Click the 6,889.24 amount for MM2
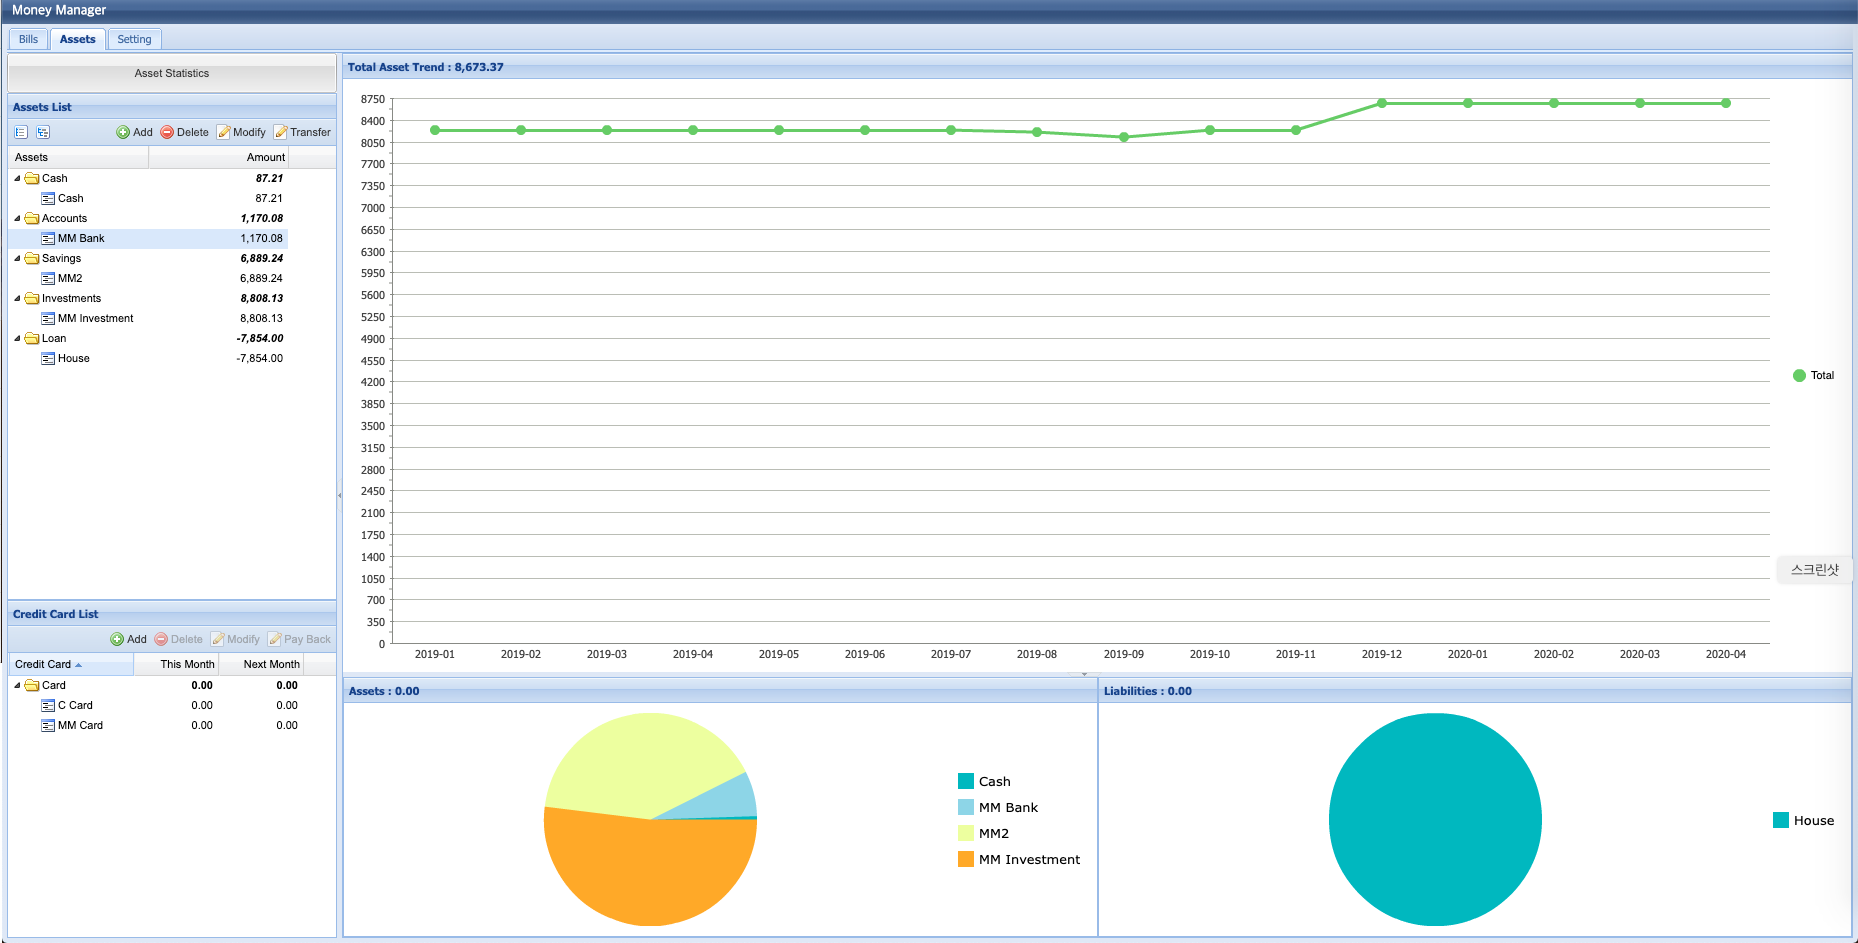The width and height of the screenshot is (1858, 943). [261, 278]
